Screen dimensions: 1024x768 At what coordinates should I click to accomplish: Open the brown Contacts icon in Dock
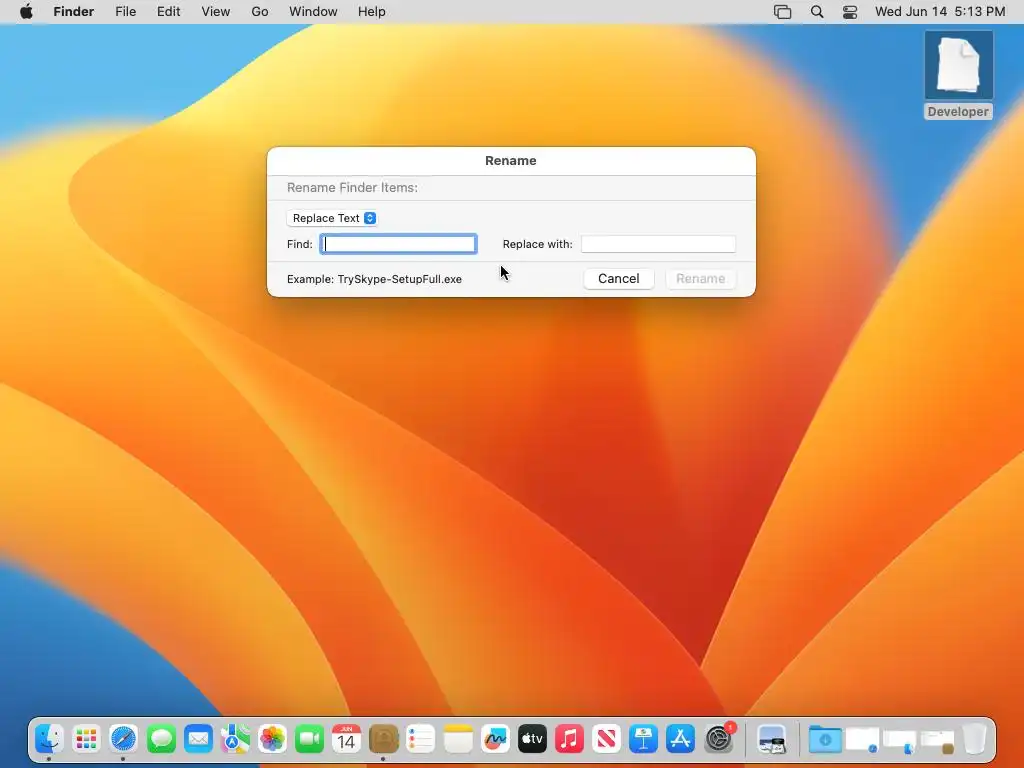click(x=383, y=739)
